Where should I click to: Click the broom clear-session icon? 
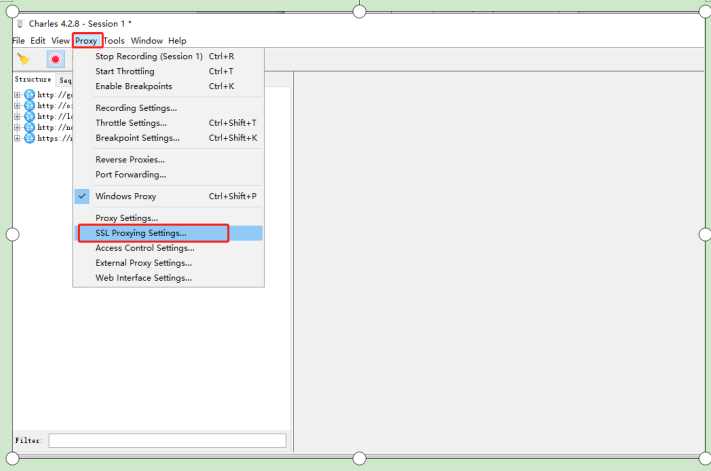pyautogui.click(x=23, y=59)
